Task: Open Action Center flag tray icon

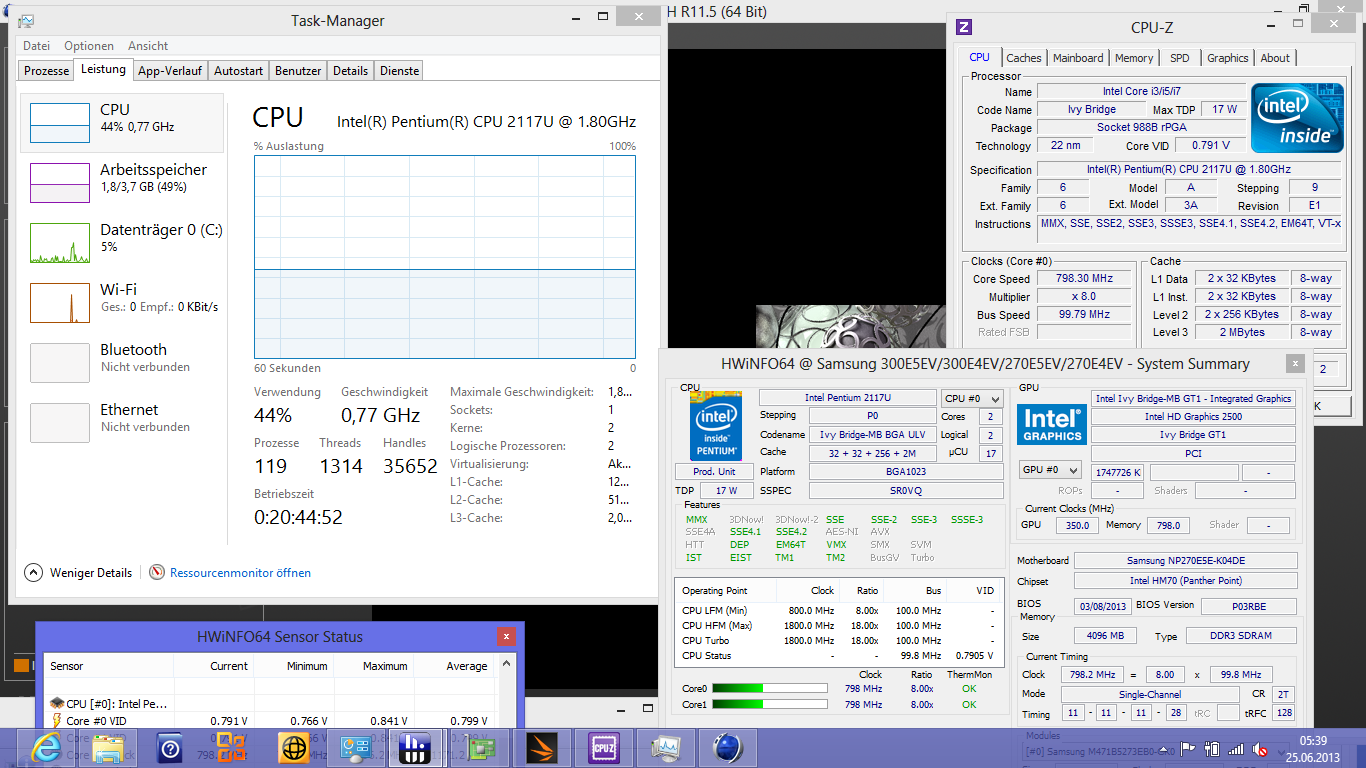Action: click(x=1188, y=748)
